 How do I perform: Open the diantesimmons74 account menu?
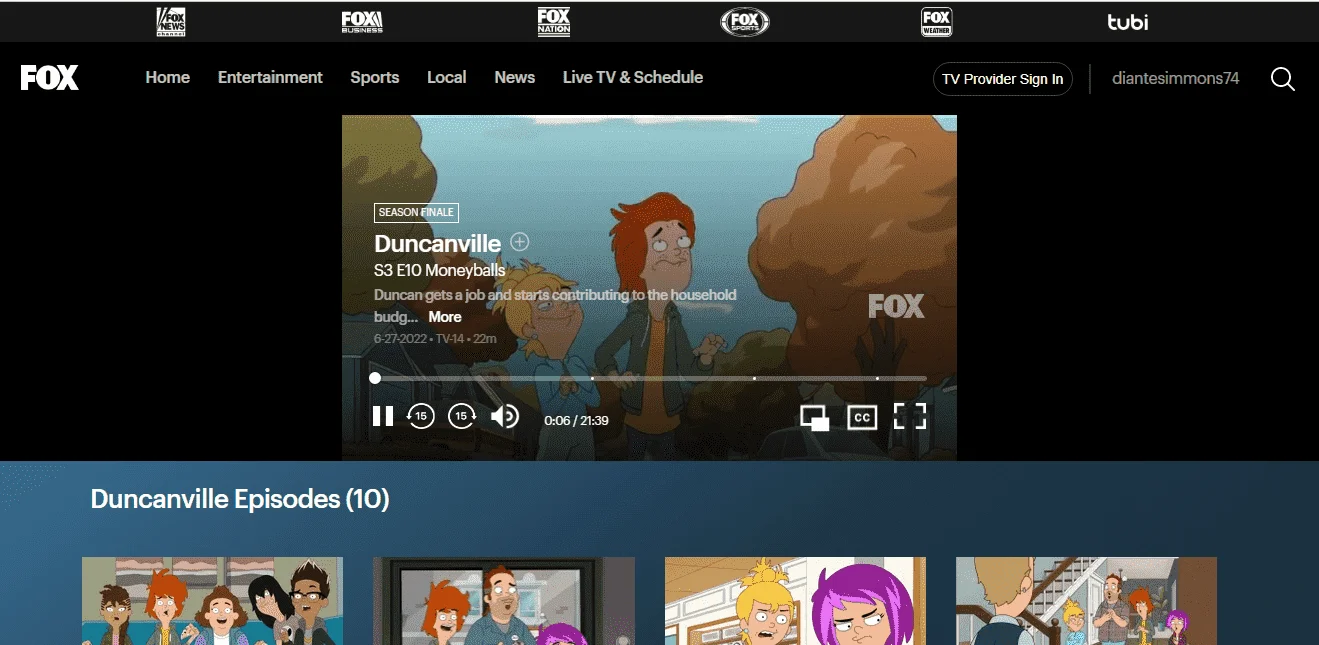(1176, 78)
